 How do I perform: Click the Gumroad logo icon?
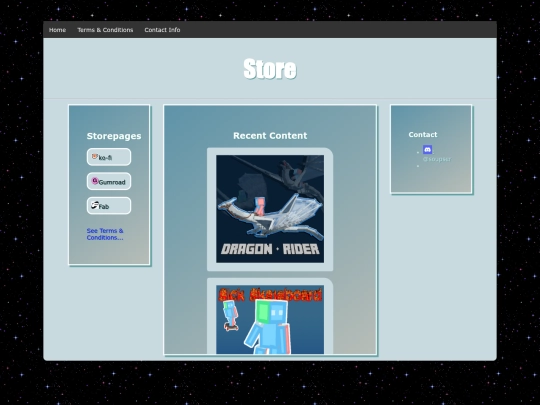(x=95, y=180)
